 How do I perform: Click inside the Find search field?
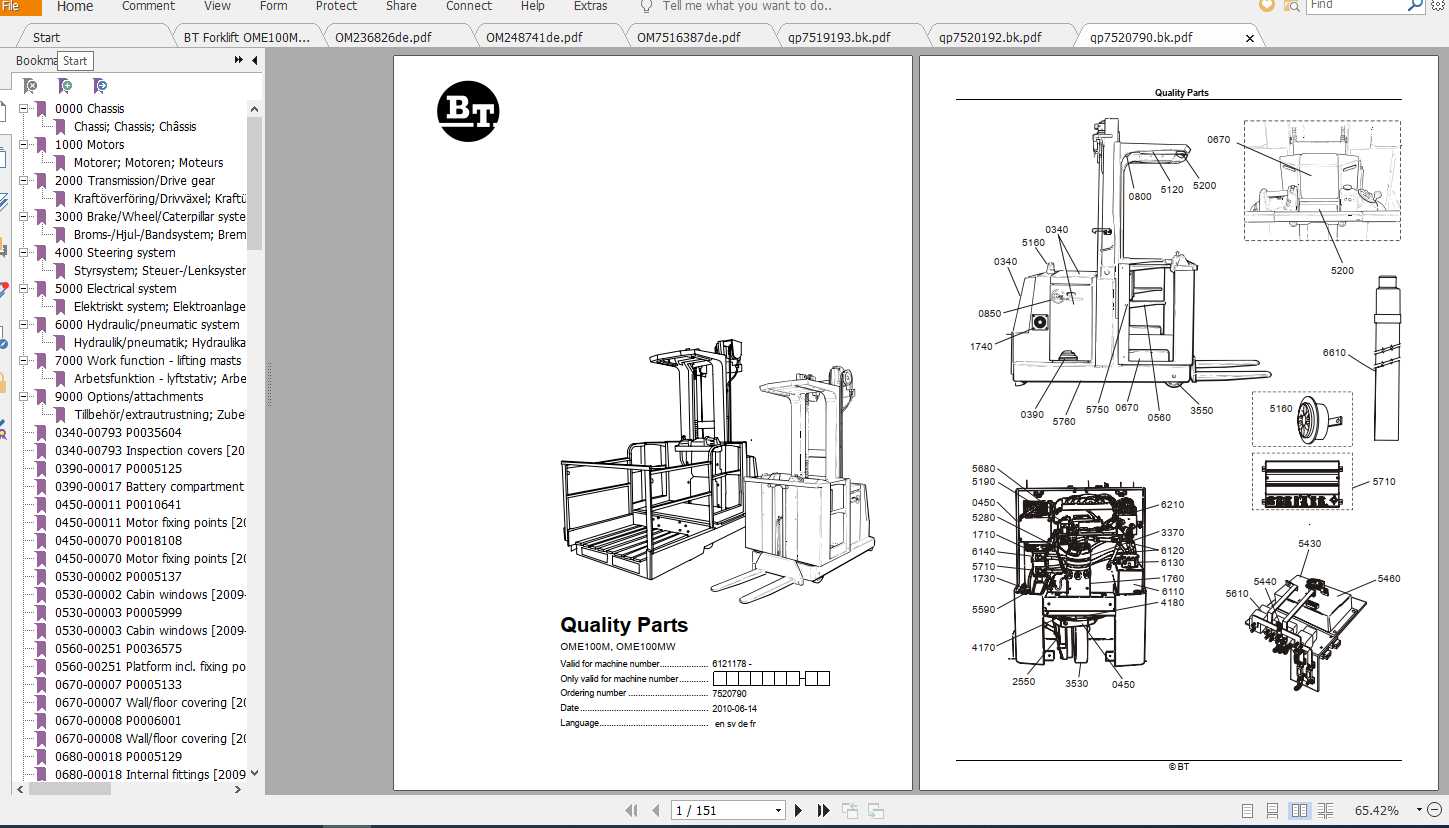[x=1355, y=6]
